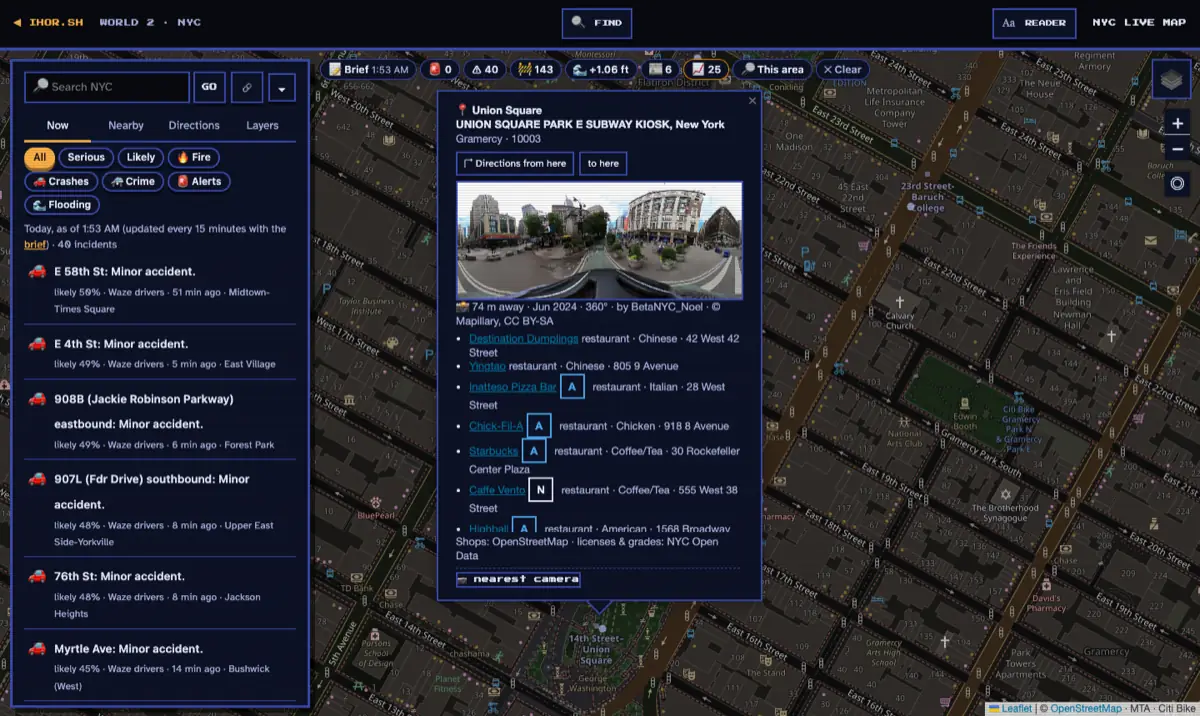Image resolution: width=1200 pixels, height=716 pixels.
Task: Click Directions from here in the popup
Action: tap(515, 164)
